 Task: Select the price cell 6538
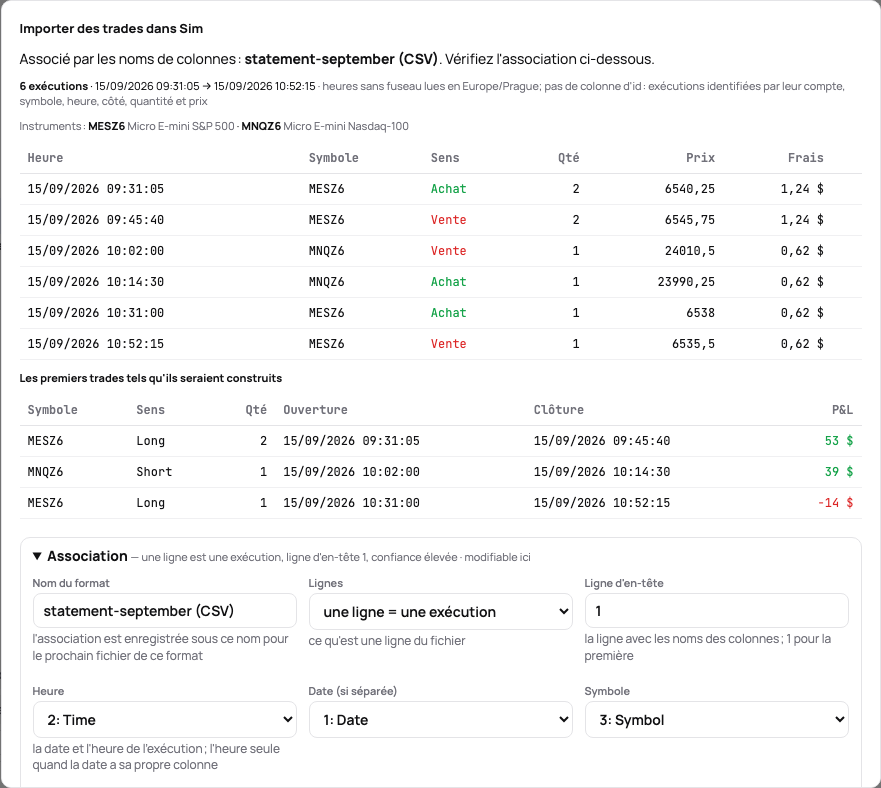(x=700, y=313)
